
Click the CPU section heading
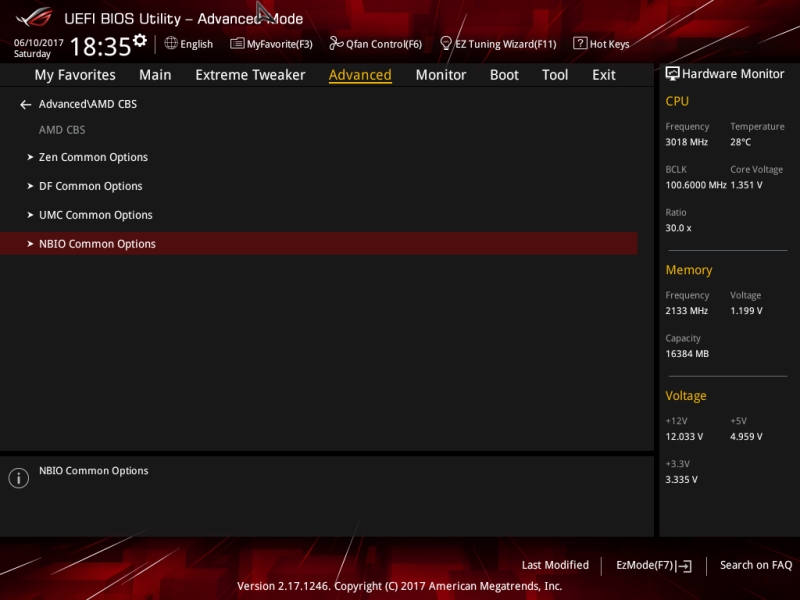pyautogui.click(x=677, y=101)
